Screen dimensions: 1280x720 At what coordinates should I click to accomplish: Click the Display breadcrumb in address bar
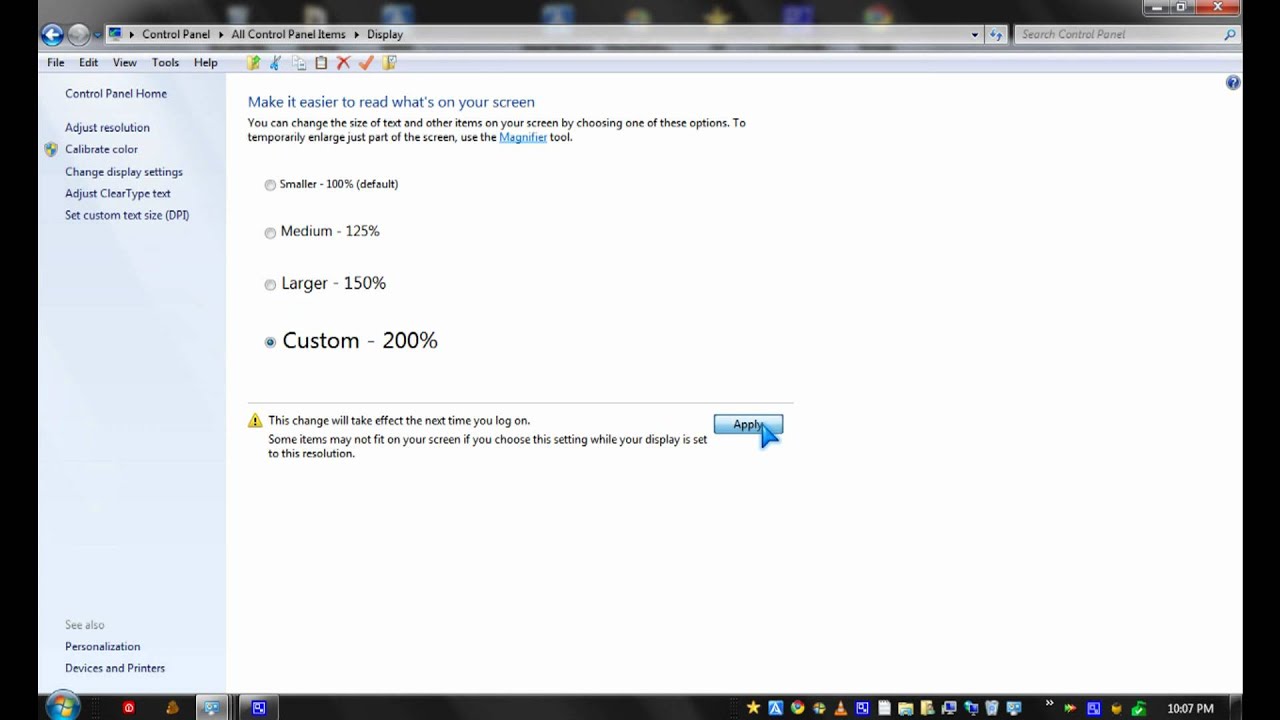tap(385, 34)
